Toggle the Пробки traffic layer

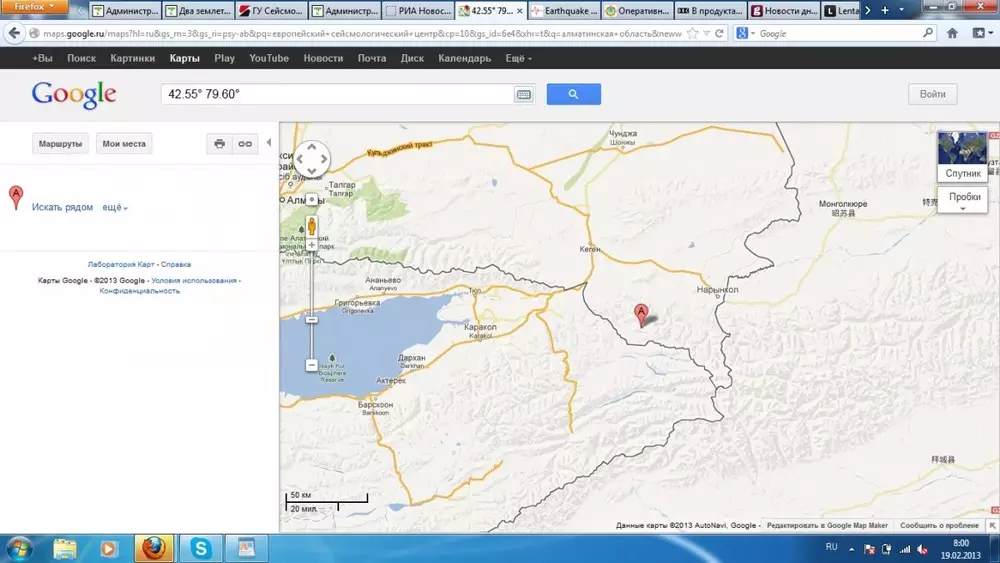[964, 198]
